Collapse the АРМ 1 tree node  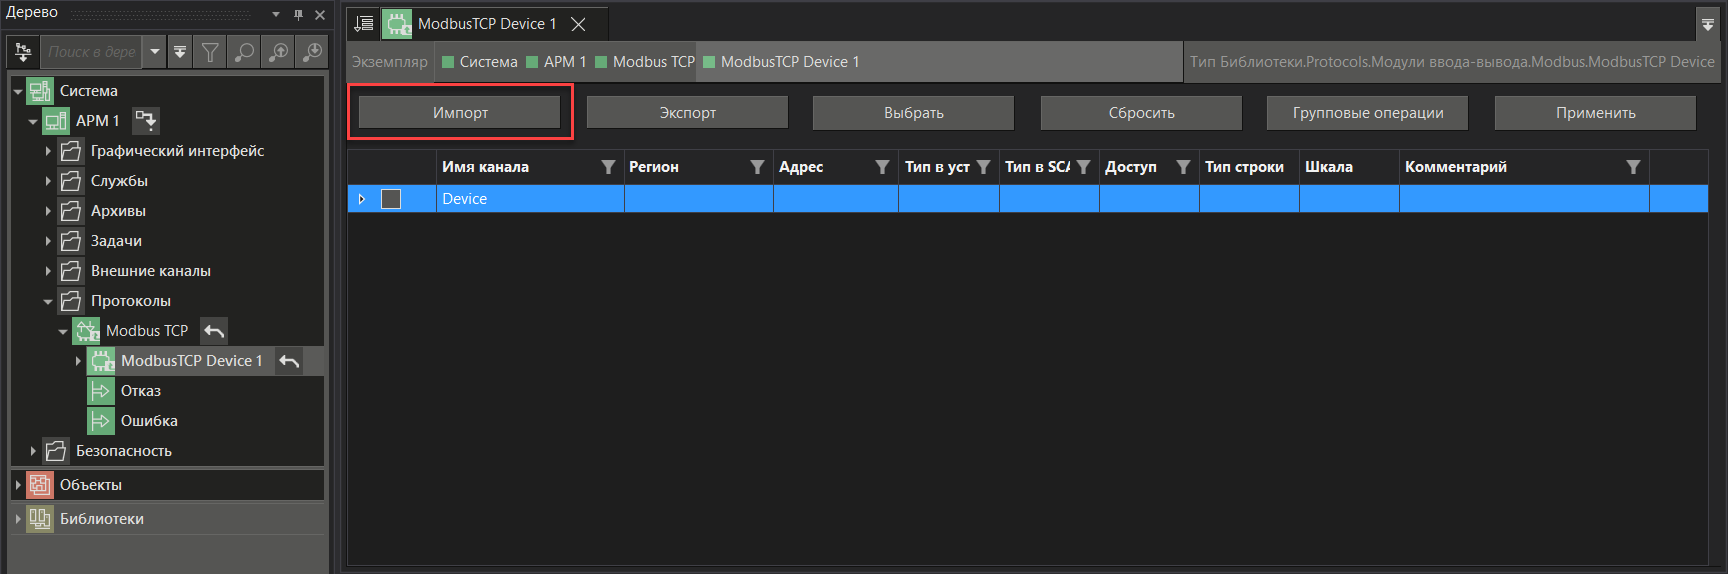(33, 121)
